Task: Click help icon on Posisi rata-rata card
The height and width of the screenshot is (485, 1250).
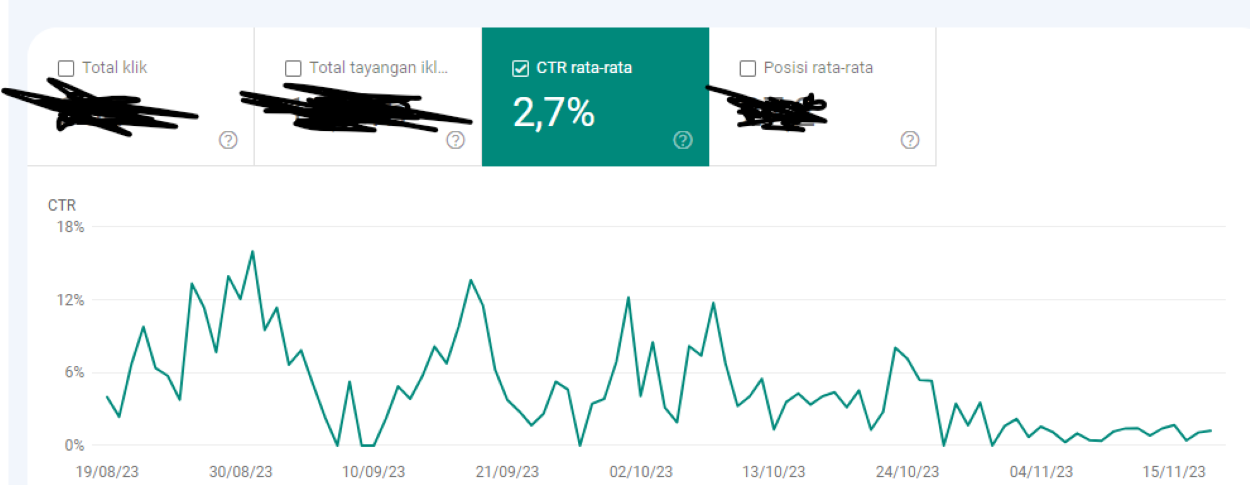Action: click(910, 140)
